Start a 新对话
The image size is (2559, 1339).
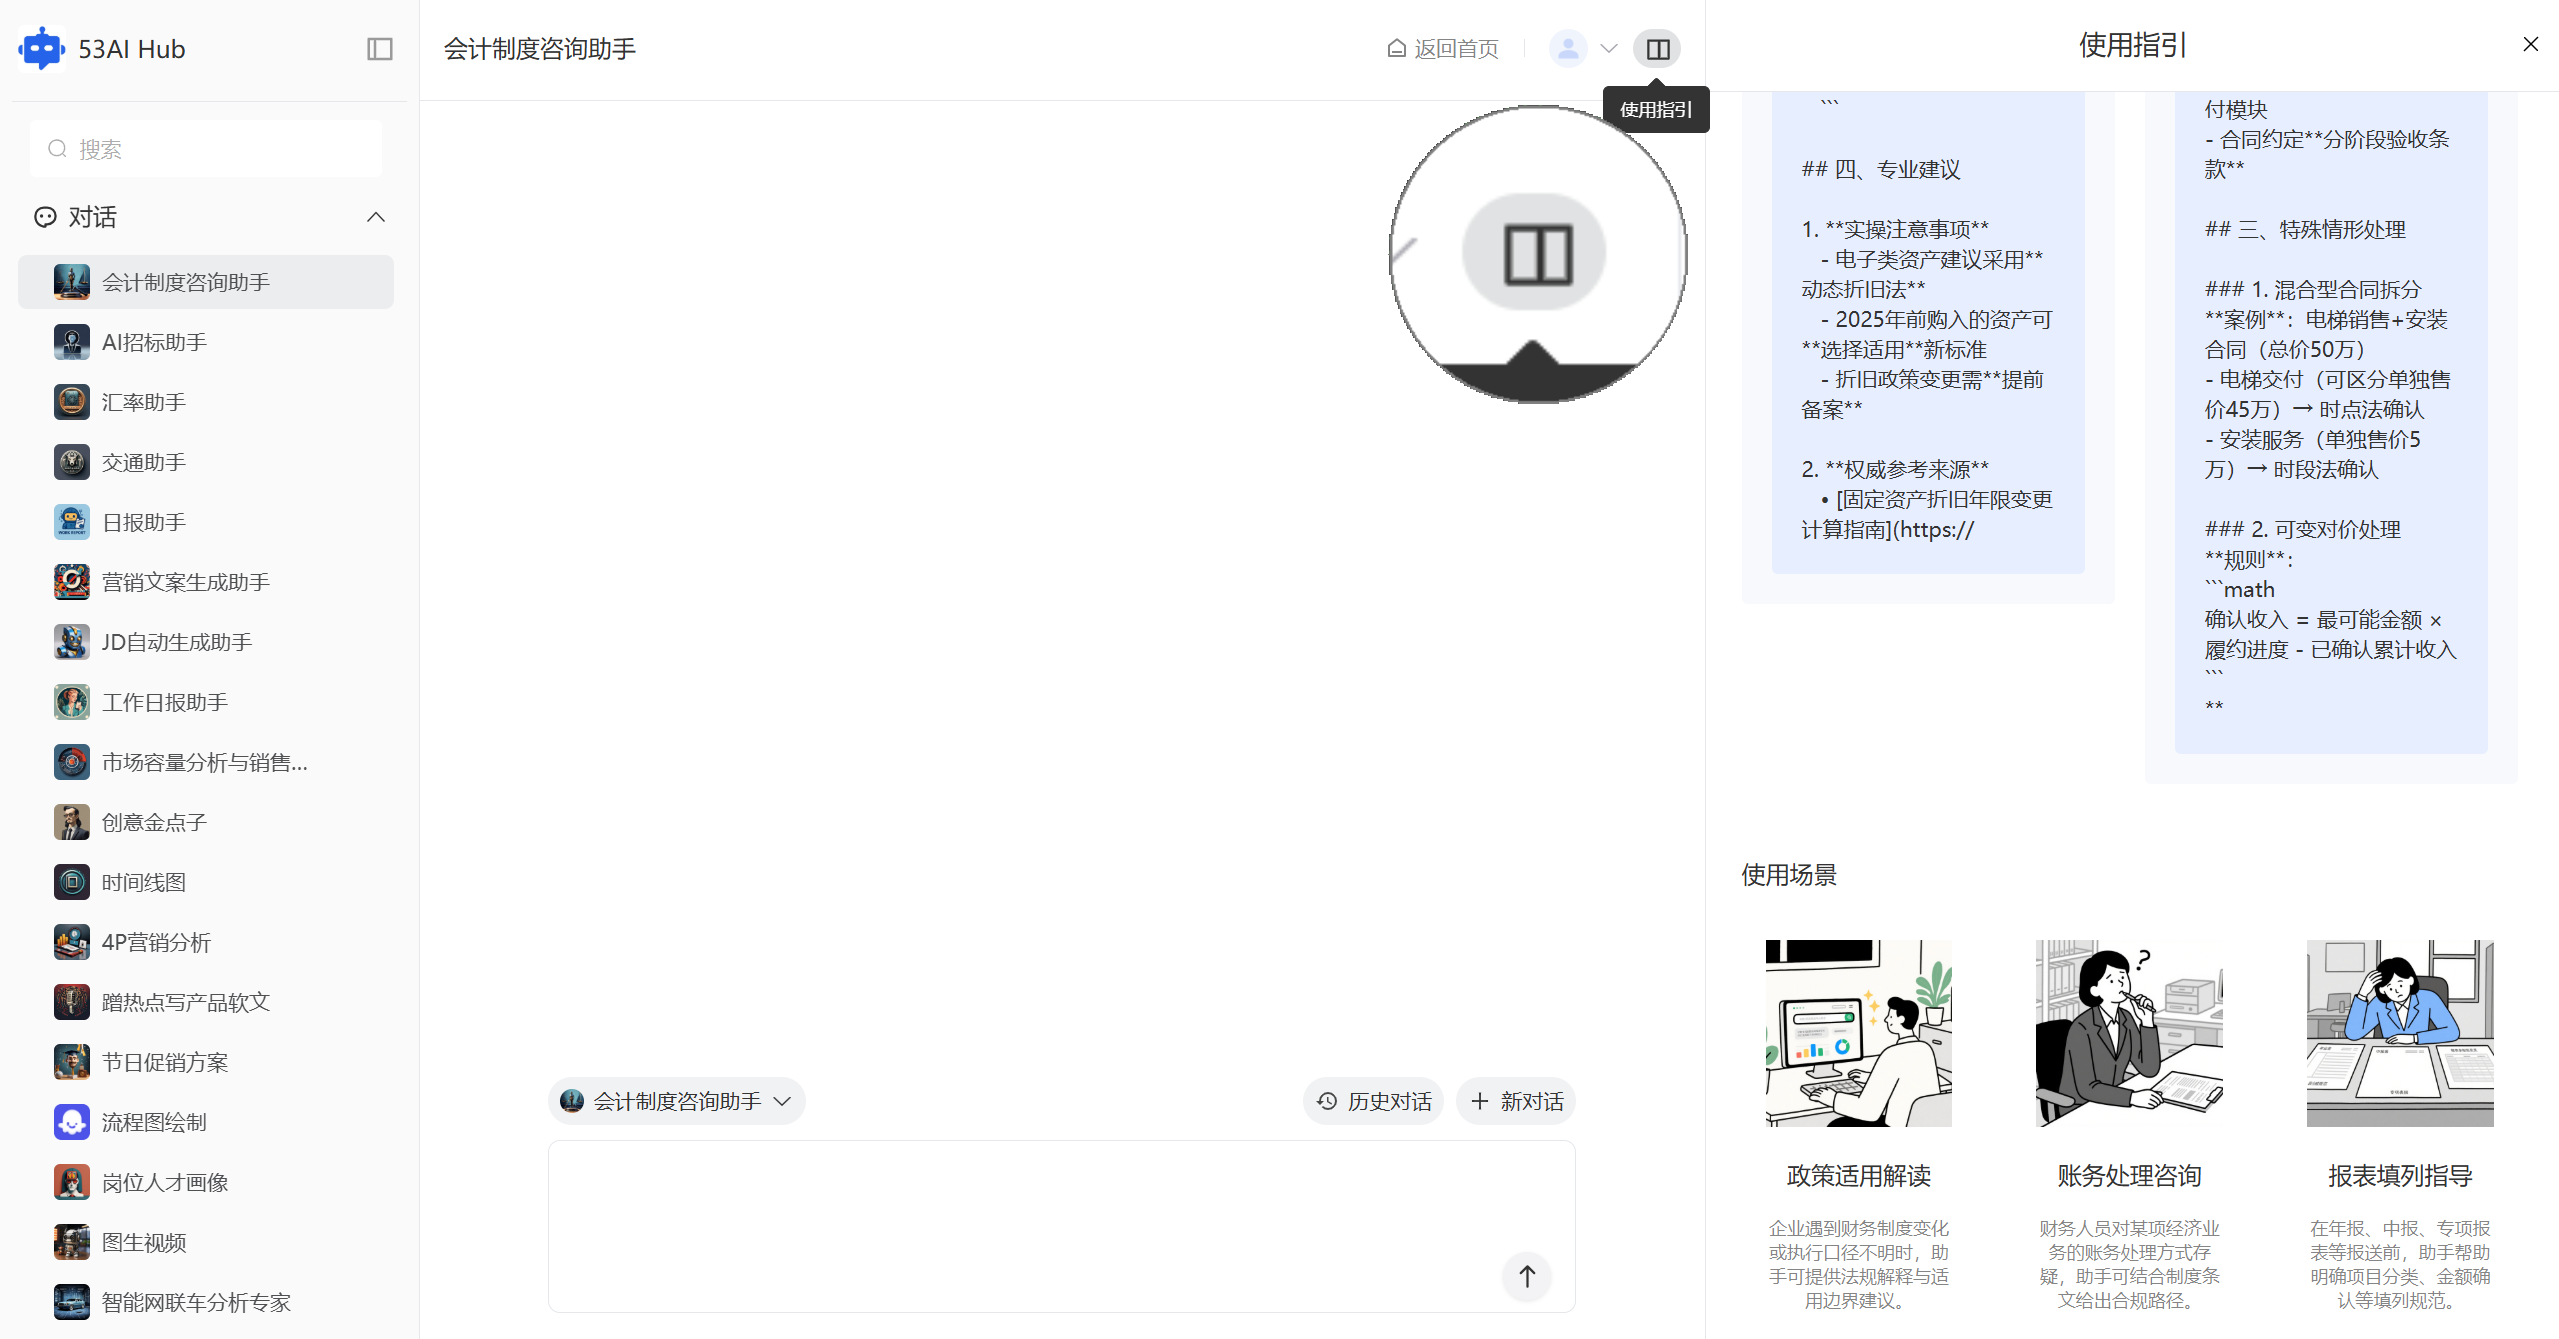tap(1516, 1101)
